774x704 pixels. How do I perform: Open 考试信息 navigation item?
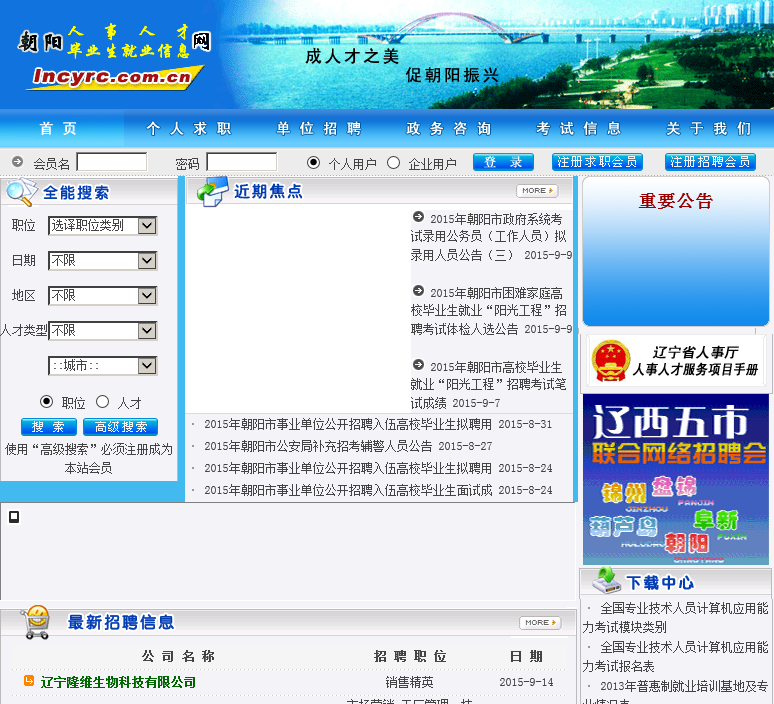pyautogui.click(x=579, y=128)
